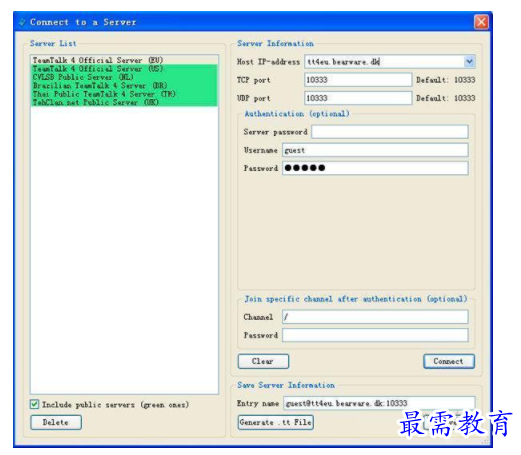Viewport: 521px width, 455px height.
Task: Select Brazilian TeamTalk 4 Server (BR) entry
Action: point(124,86)
